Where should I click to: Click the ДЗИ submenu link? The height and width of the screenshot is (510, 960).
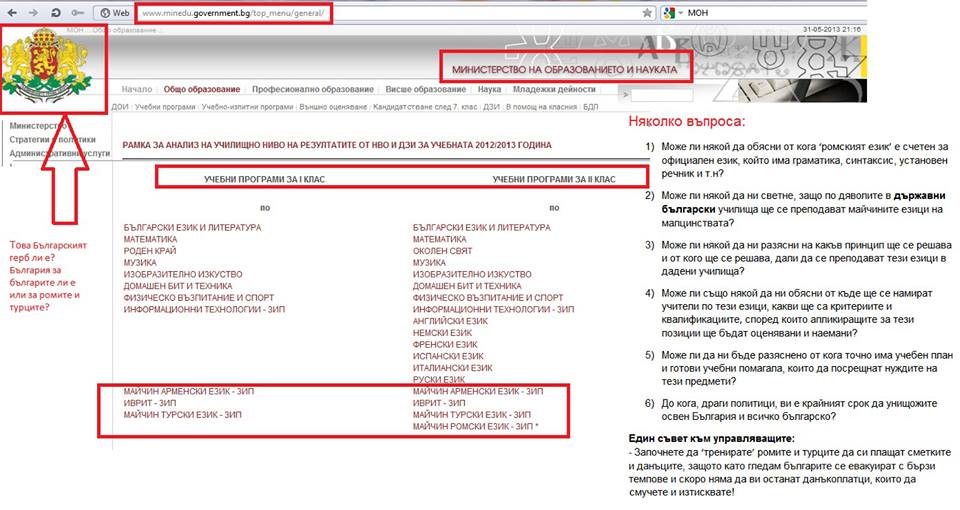pos(491,107)
